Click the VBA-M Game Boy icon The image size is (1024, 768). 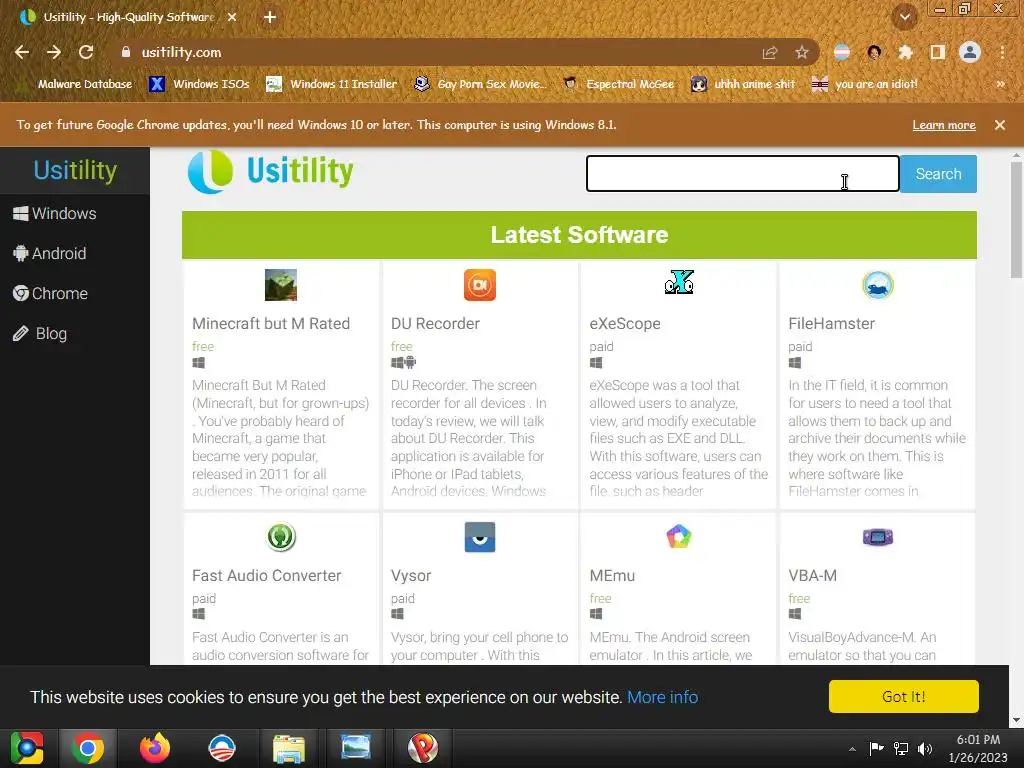tap(878, 537)
